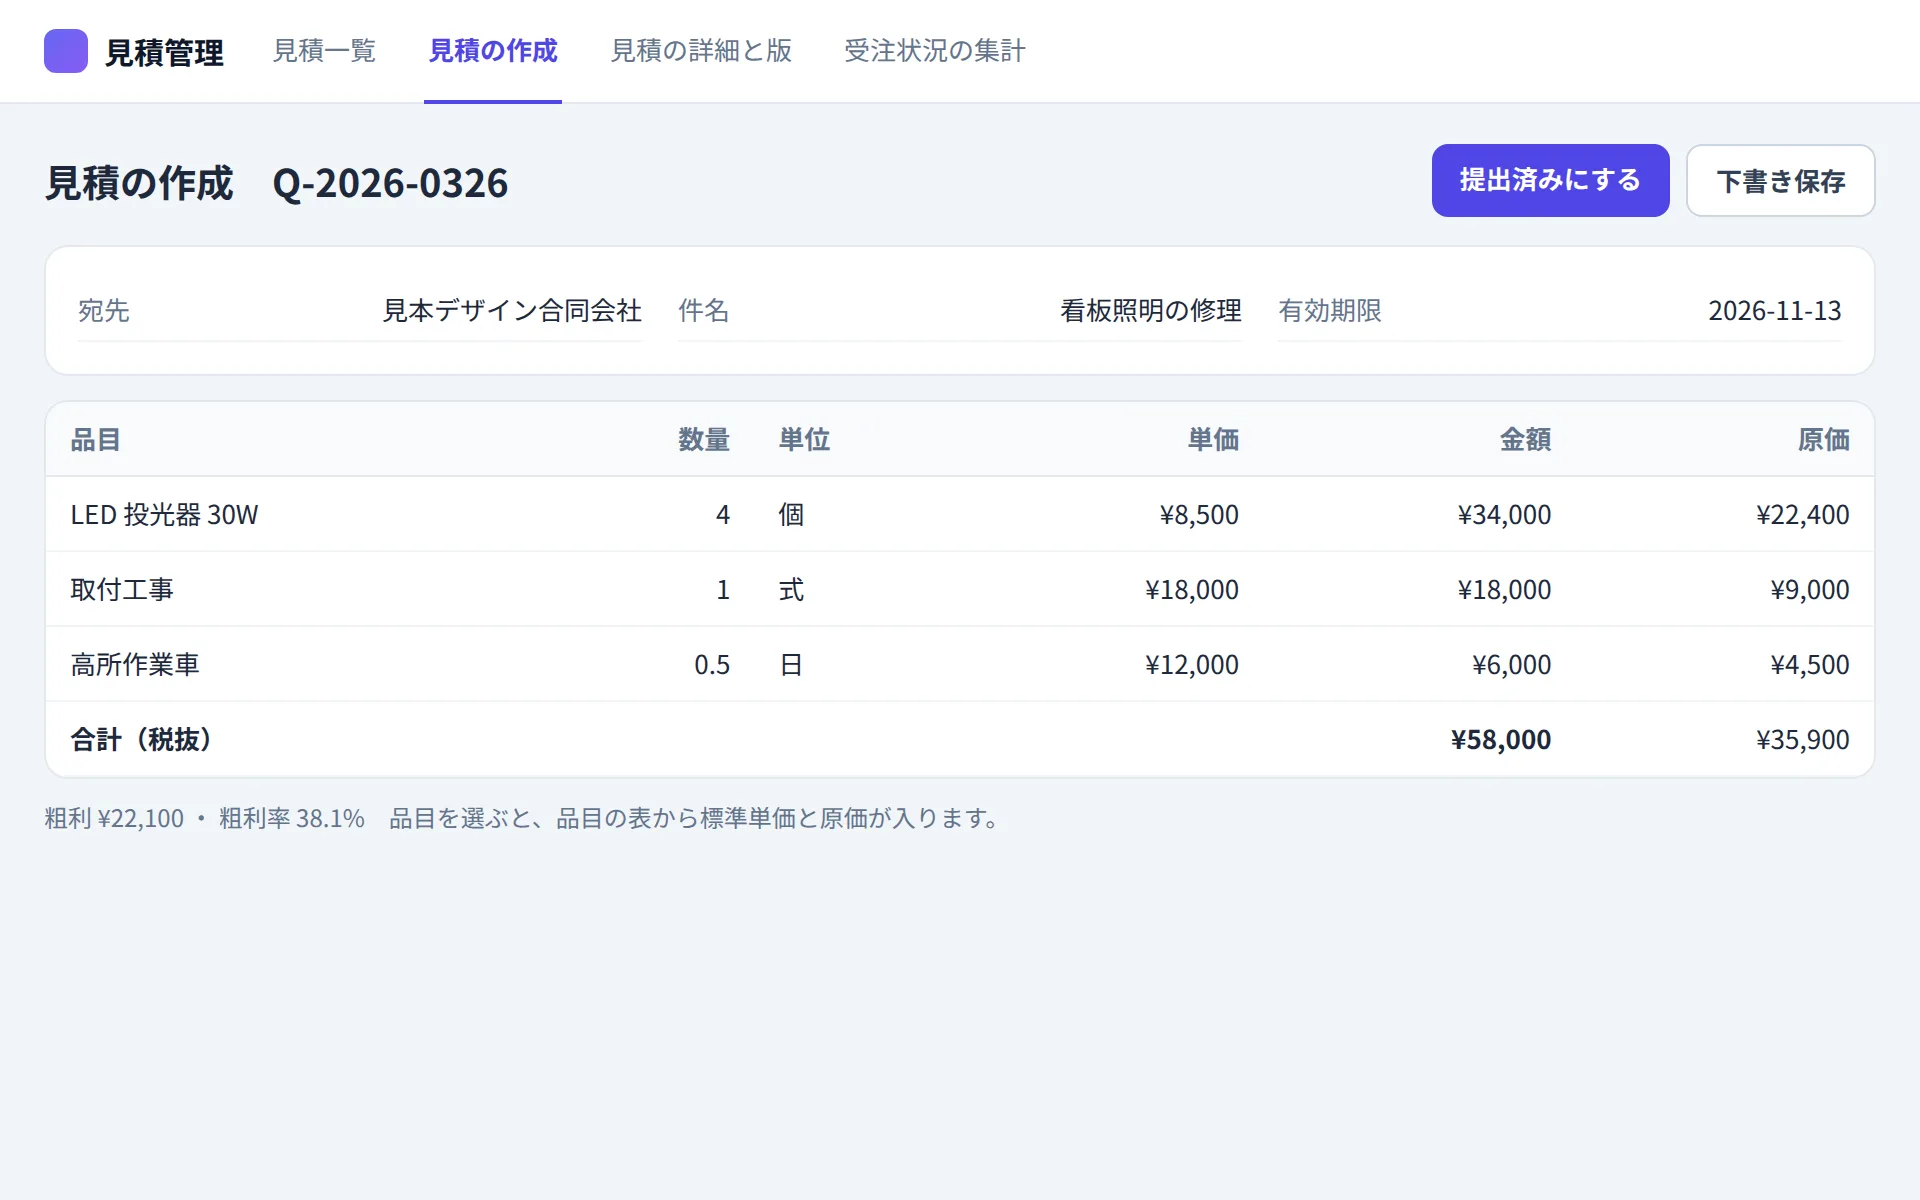
Task: Click unit price ¥12,000
Action: click(x=1192, y=665)
